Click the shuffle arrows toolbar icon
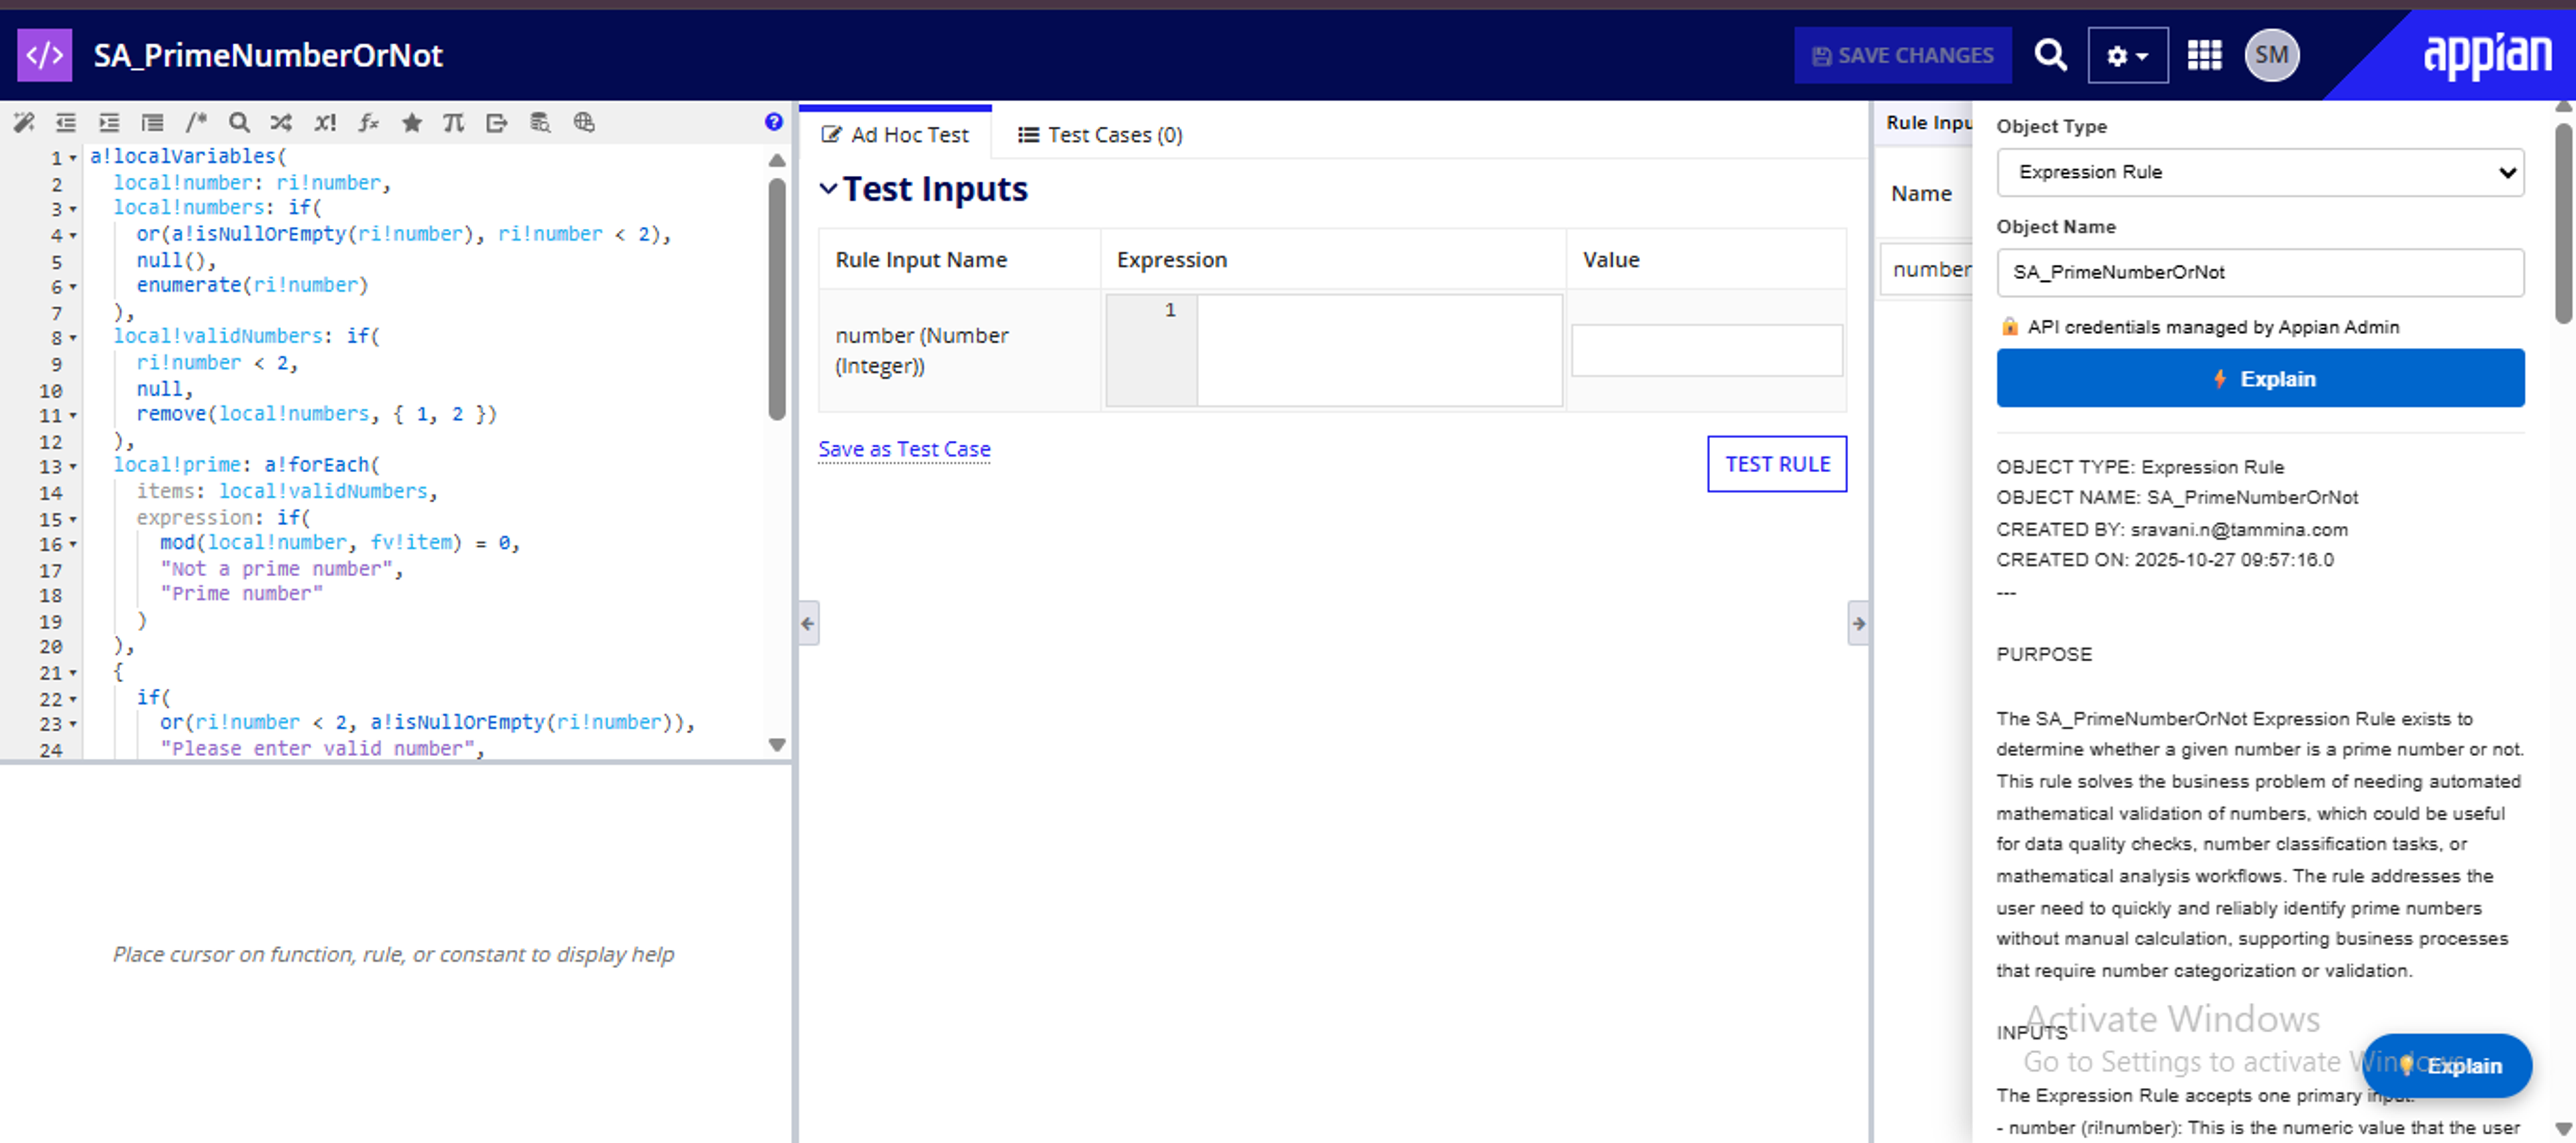 pyautogui.click(x=281, y=122)
